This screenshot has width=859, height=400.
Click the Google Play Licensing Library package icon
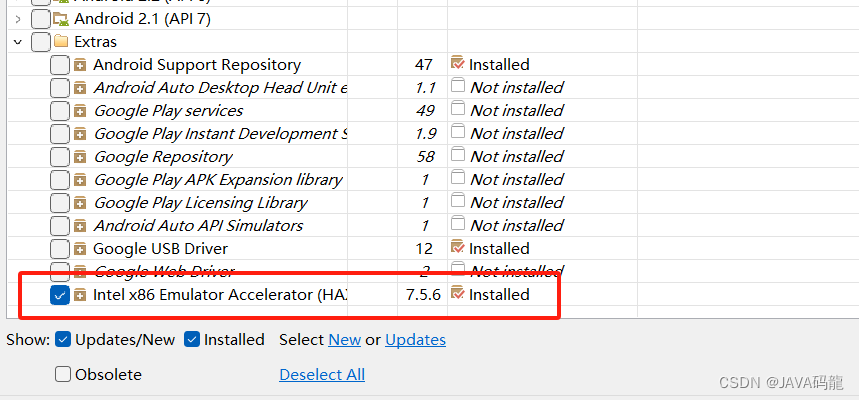[80, 203]
